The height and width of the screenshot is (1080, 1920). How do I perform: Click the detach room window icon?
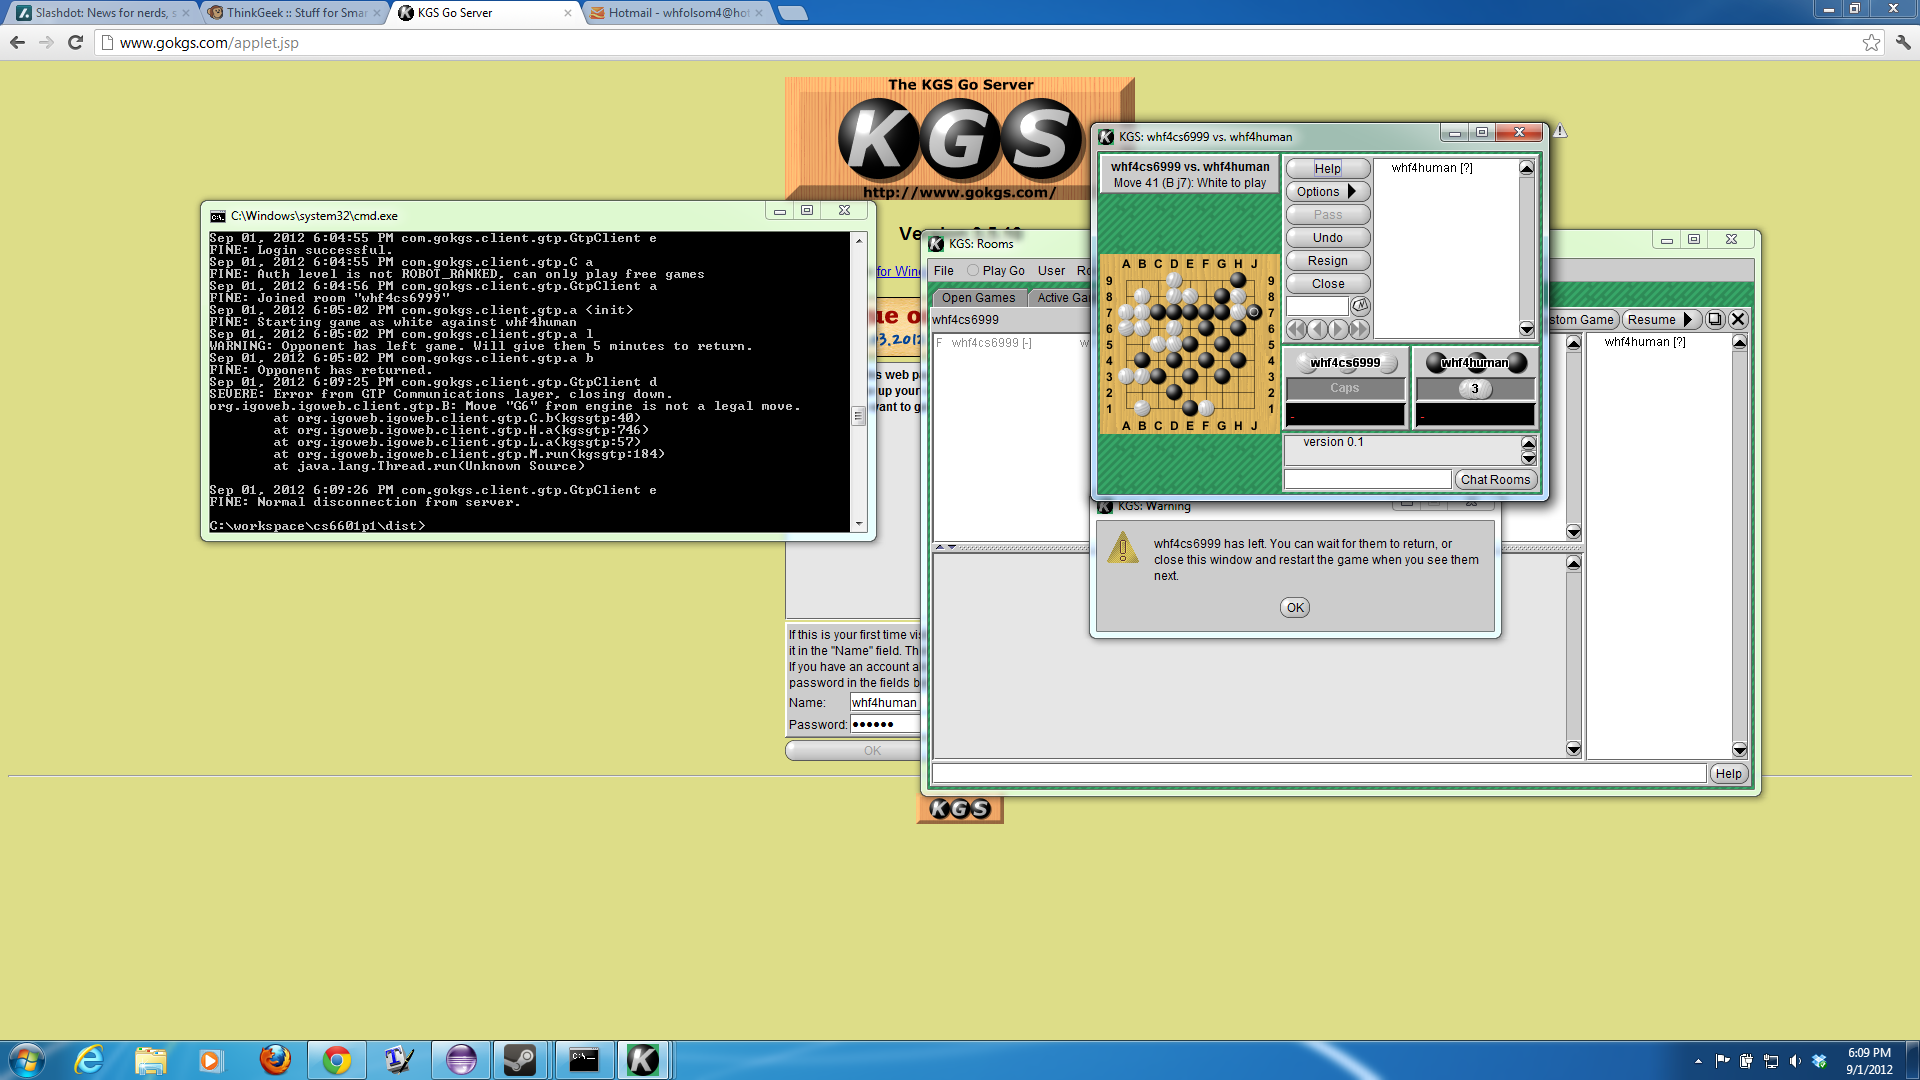pyautogui.click(x=1715, y=320)
